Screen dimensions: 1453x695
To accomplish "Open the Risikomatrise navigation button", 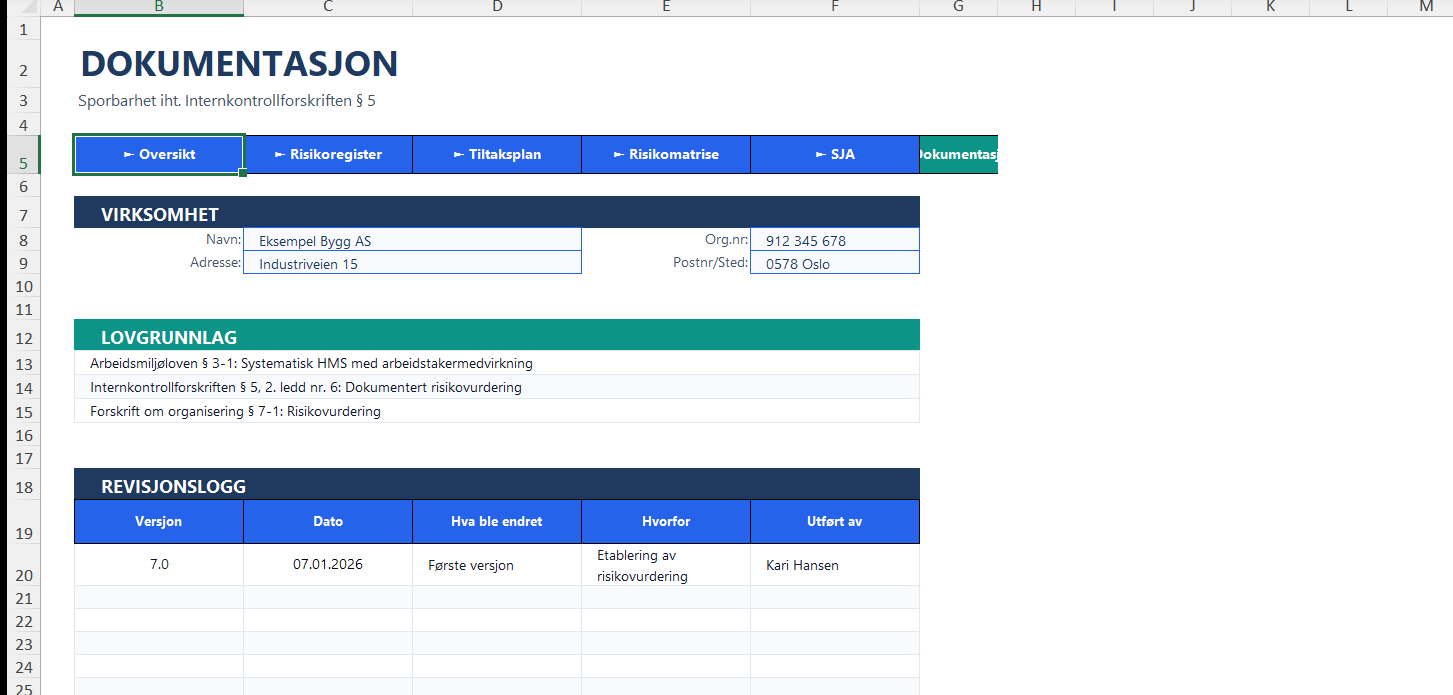I will point(665,155).
